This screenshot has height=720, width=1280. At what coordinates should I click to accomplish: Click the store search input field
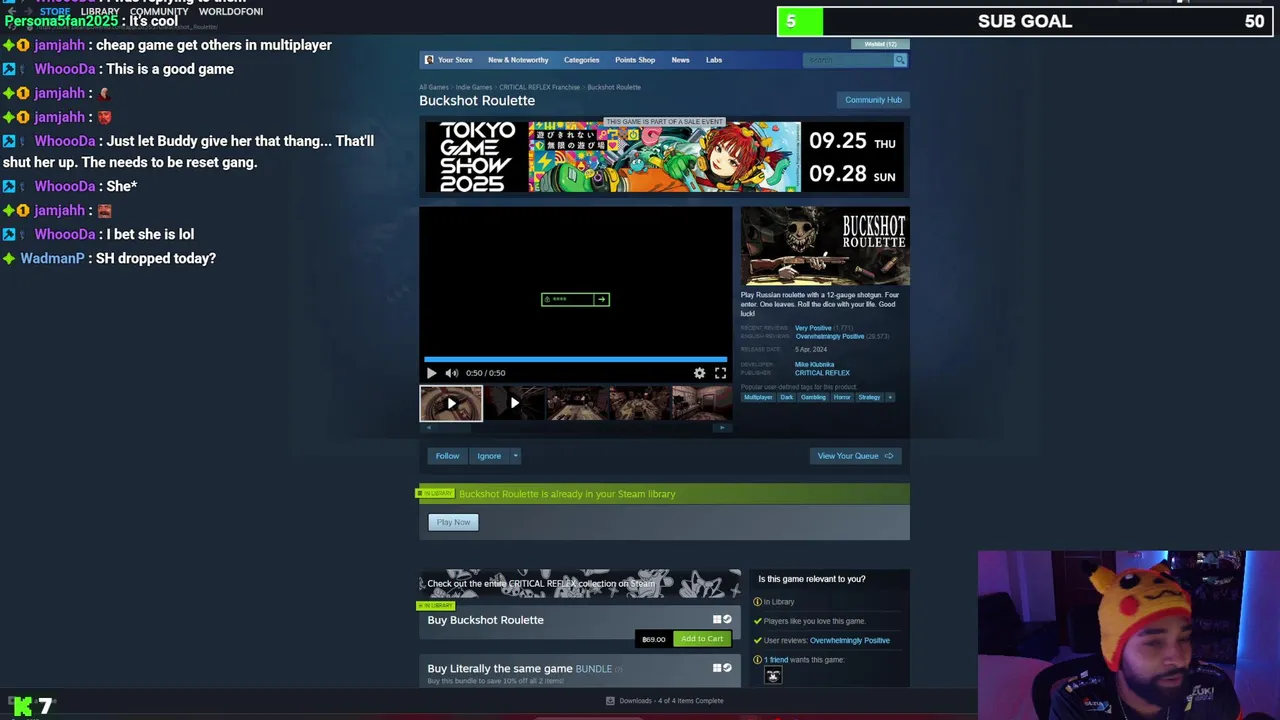click(848, 60)
